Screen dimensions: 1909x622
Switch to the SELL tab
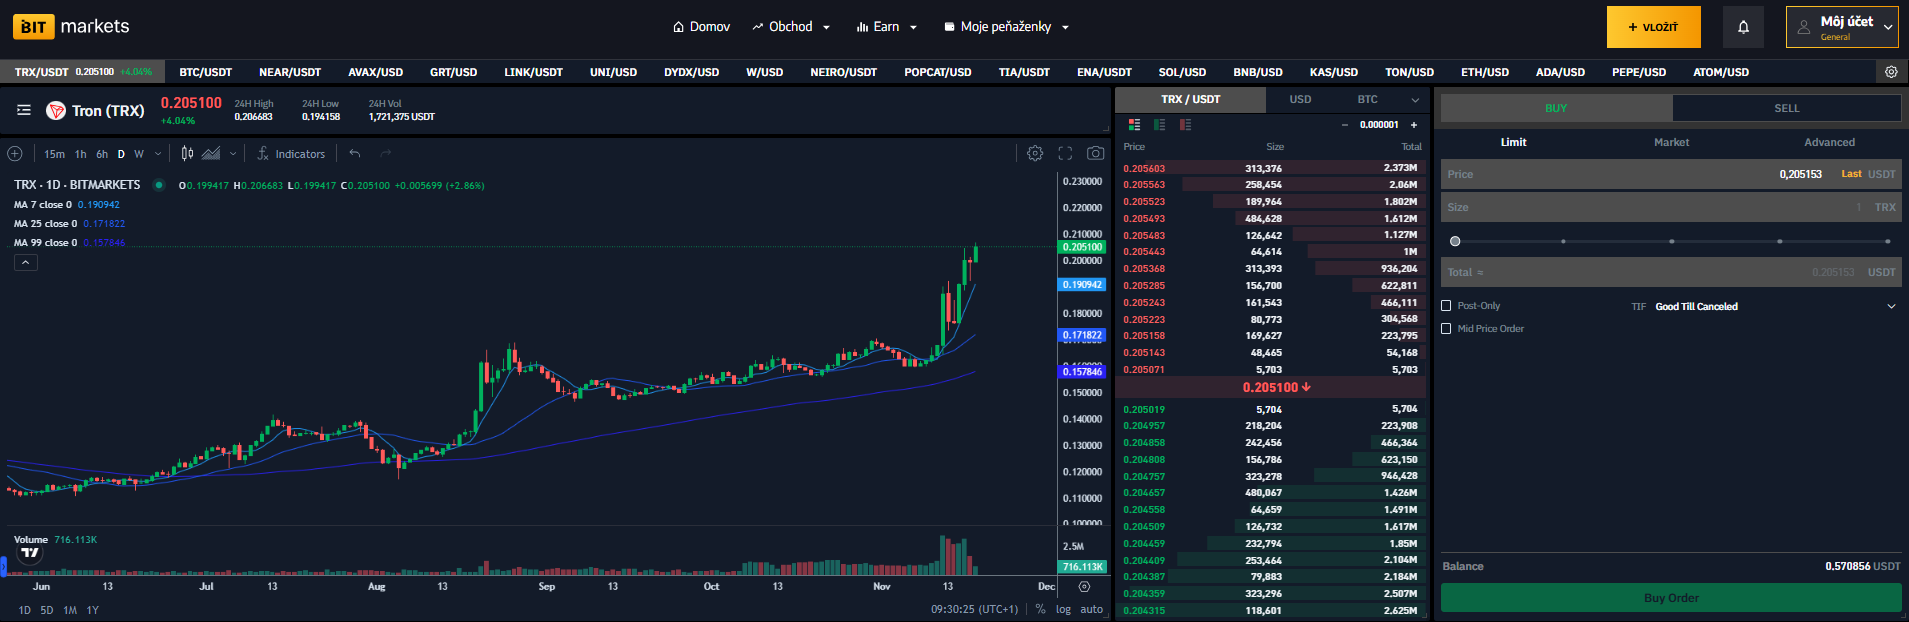pos(1787,108)
